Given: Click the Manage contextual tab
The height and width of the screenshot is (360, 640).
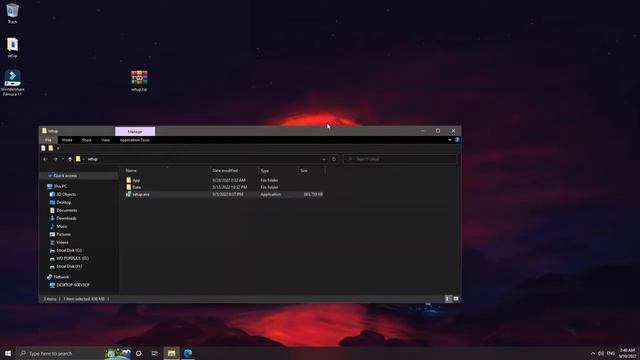Looking at the screenshot, I should point(135,131).
